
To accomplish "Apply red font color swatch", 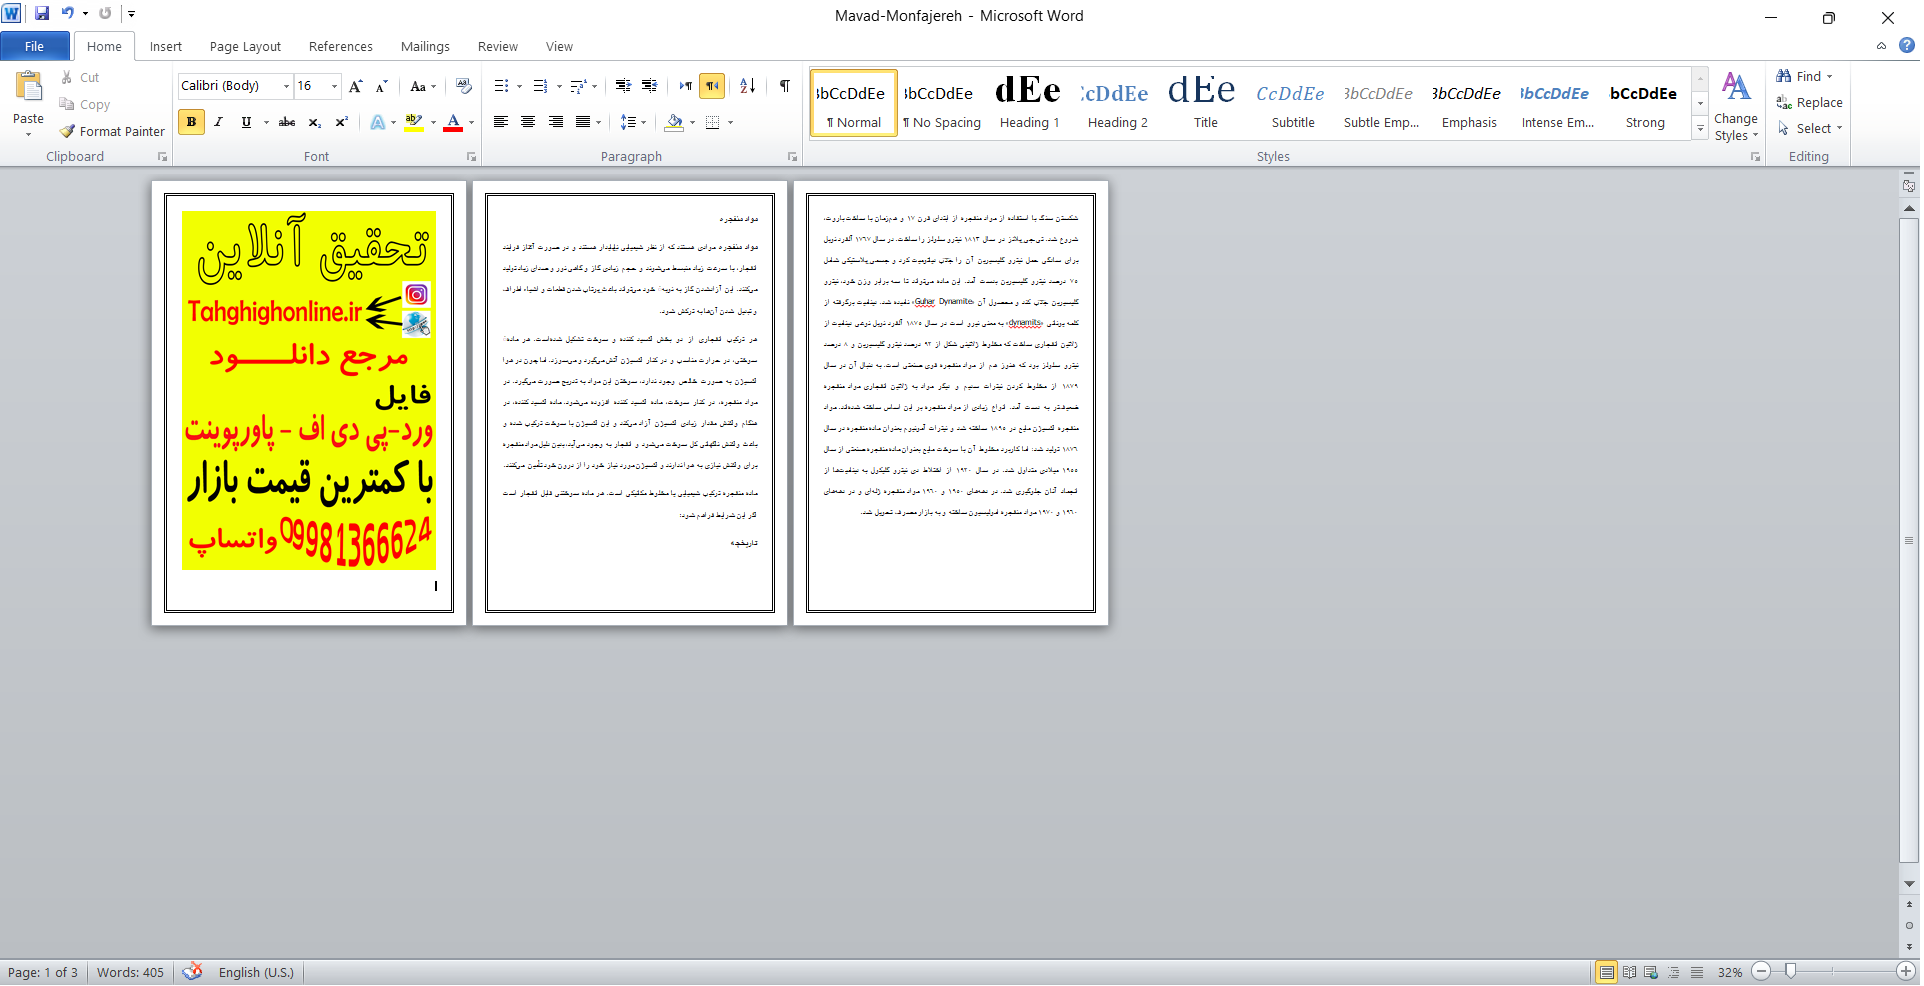I will pyautogui.click(x=453, y=122).
